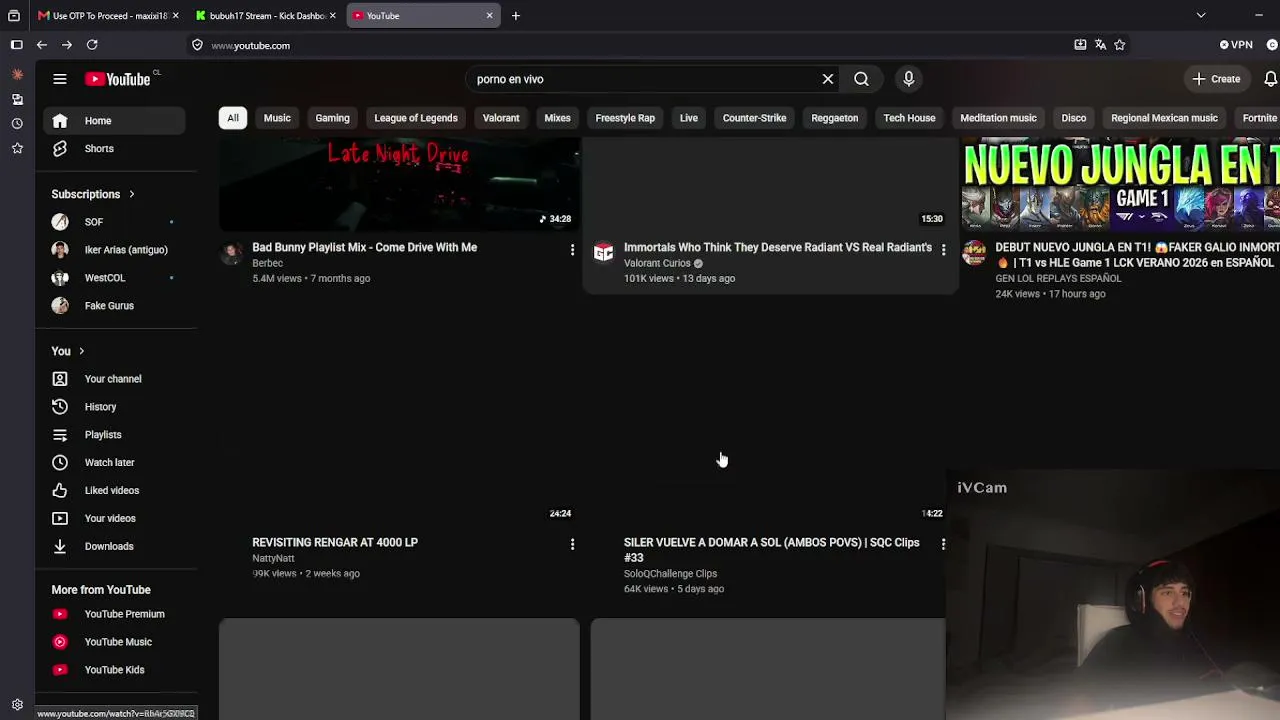Select the League of Legends chip
The image size is (1280, 720).
pos(416,118)
